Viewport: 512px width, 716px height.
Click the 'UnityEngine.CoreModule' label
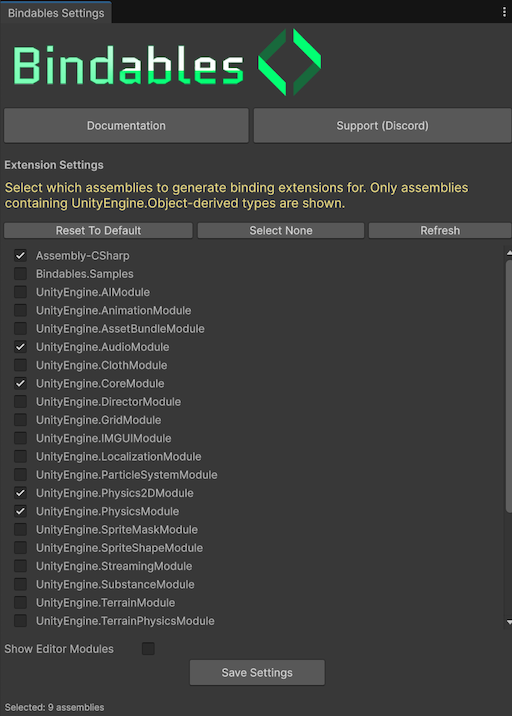[x=100, y=384]
